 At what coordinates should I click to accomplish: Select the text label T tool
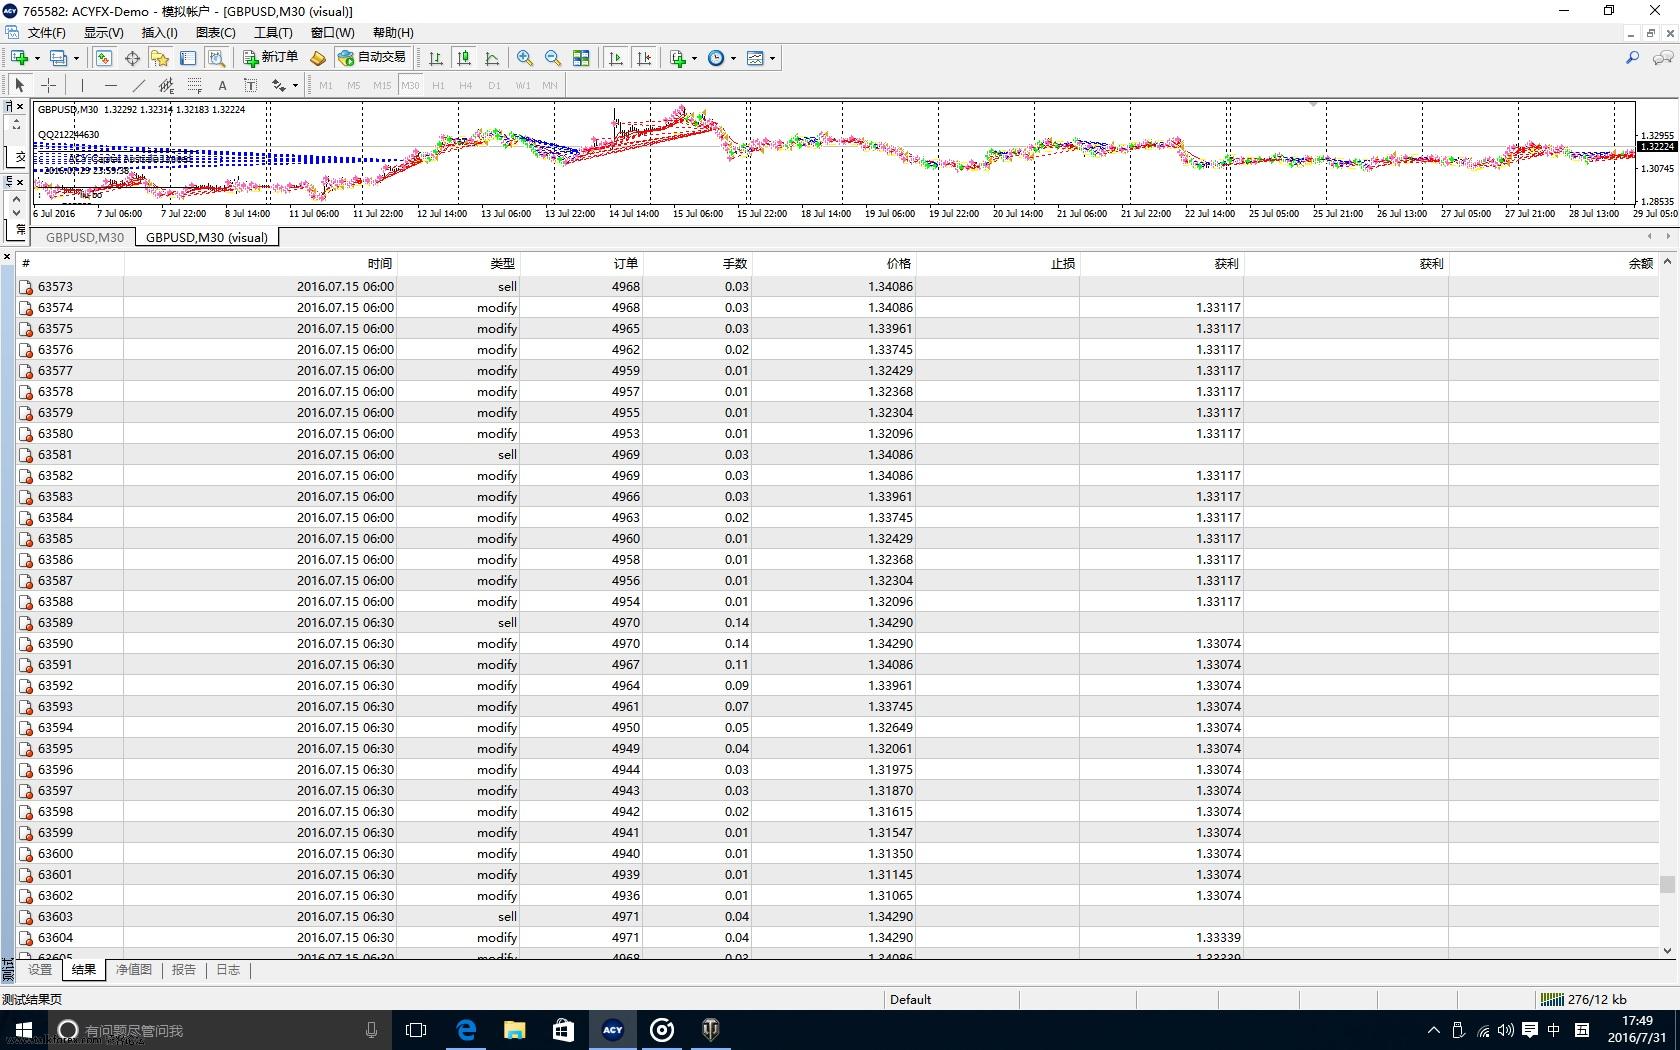tap(250, 85)
